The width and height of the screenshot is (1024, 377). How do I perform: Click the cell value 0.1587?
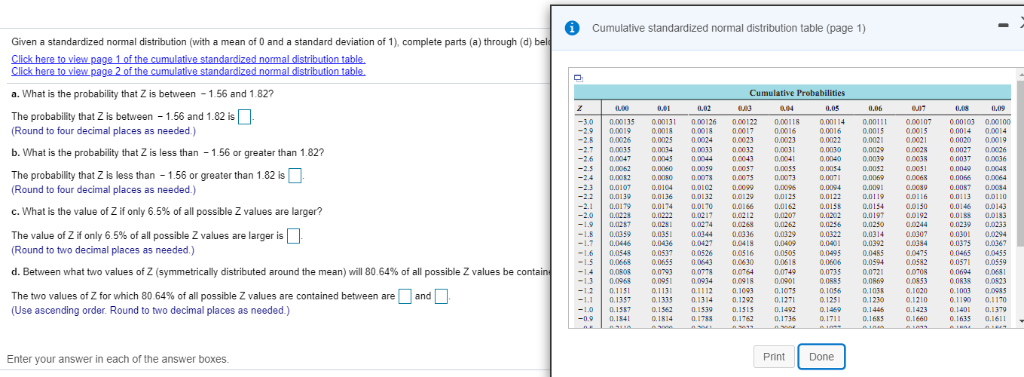620,310
